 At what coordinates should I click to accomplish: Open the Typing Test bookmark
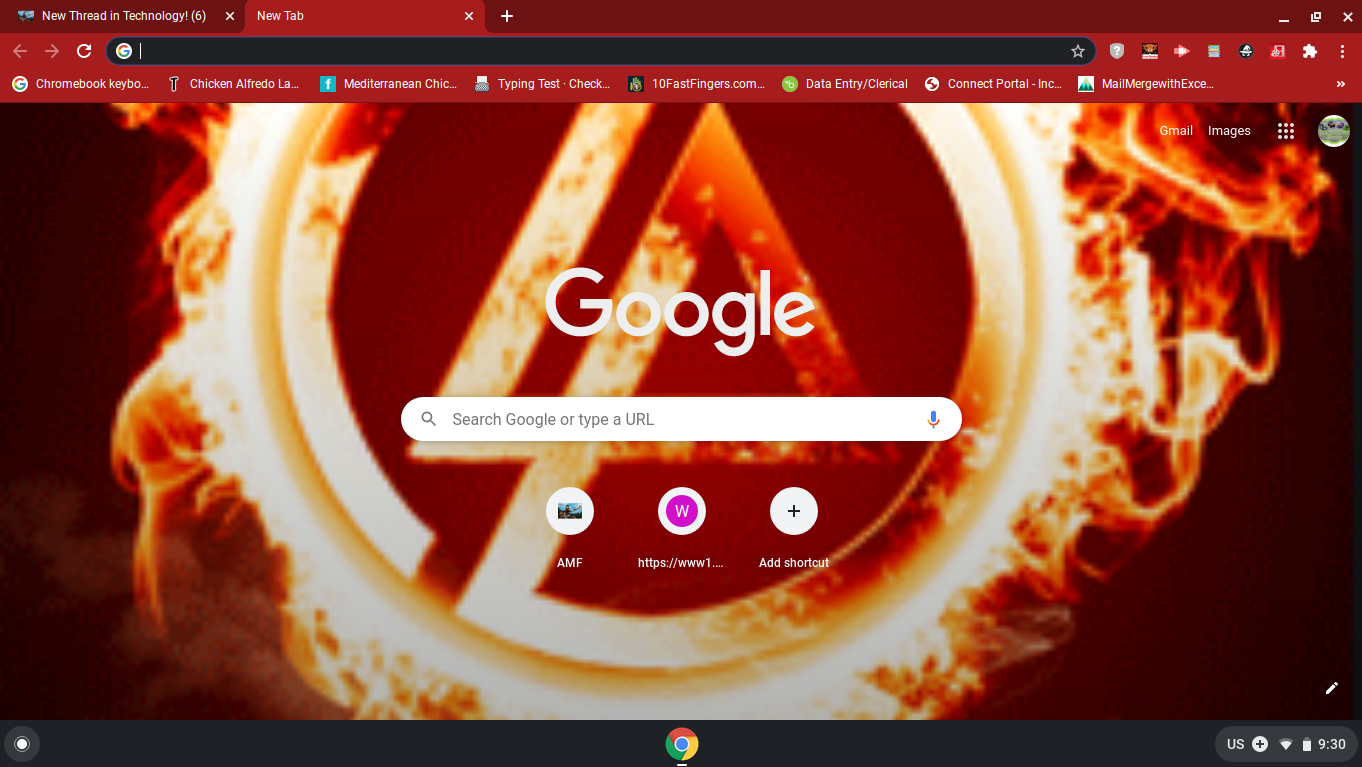coord(542,84)
